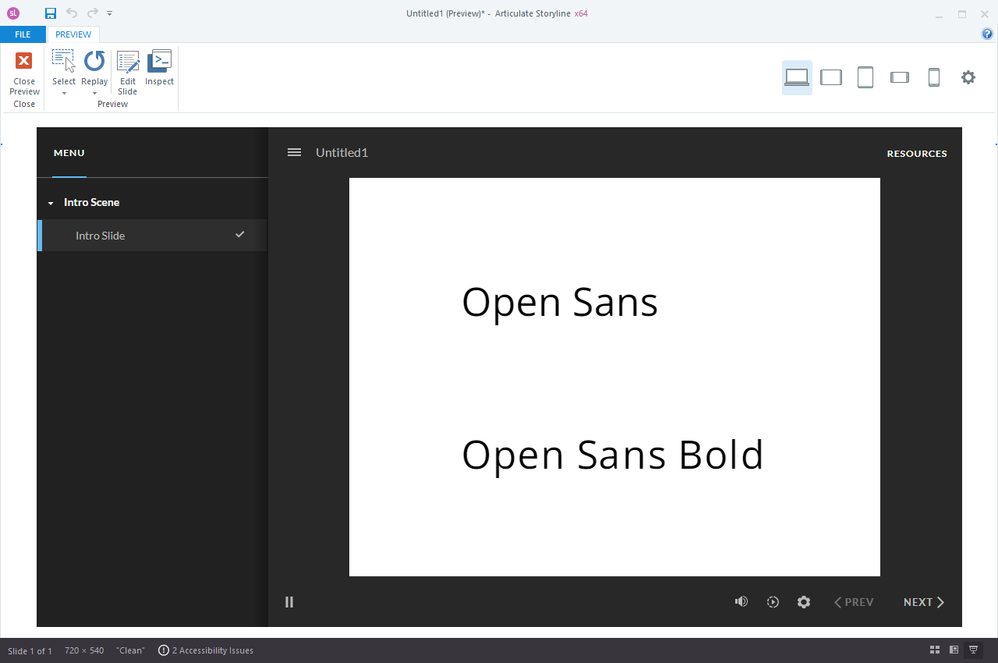Image resolution: width=998 pixels, height=663 pixels.
Task: Launch the Inspect tool
Action: (x=159, y=67)
